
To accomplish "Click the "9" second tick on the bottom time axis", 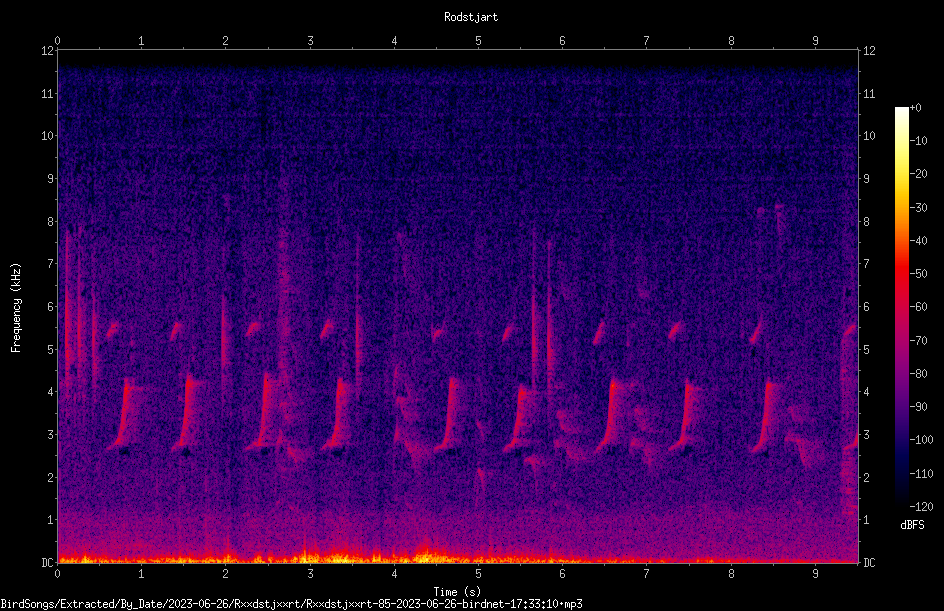I will coord(816,574).
